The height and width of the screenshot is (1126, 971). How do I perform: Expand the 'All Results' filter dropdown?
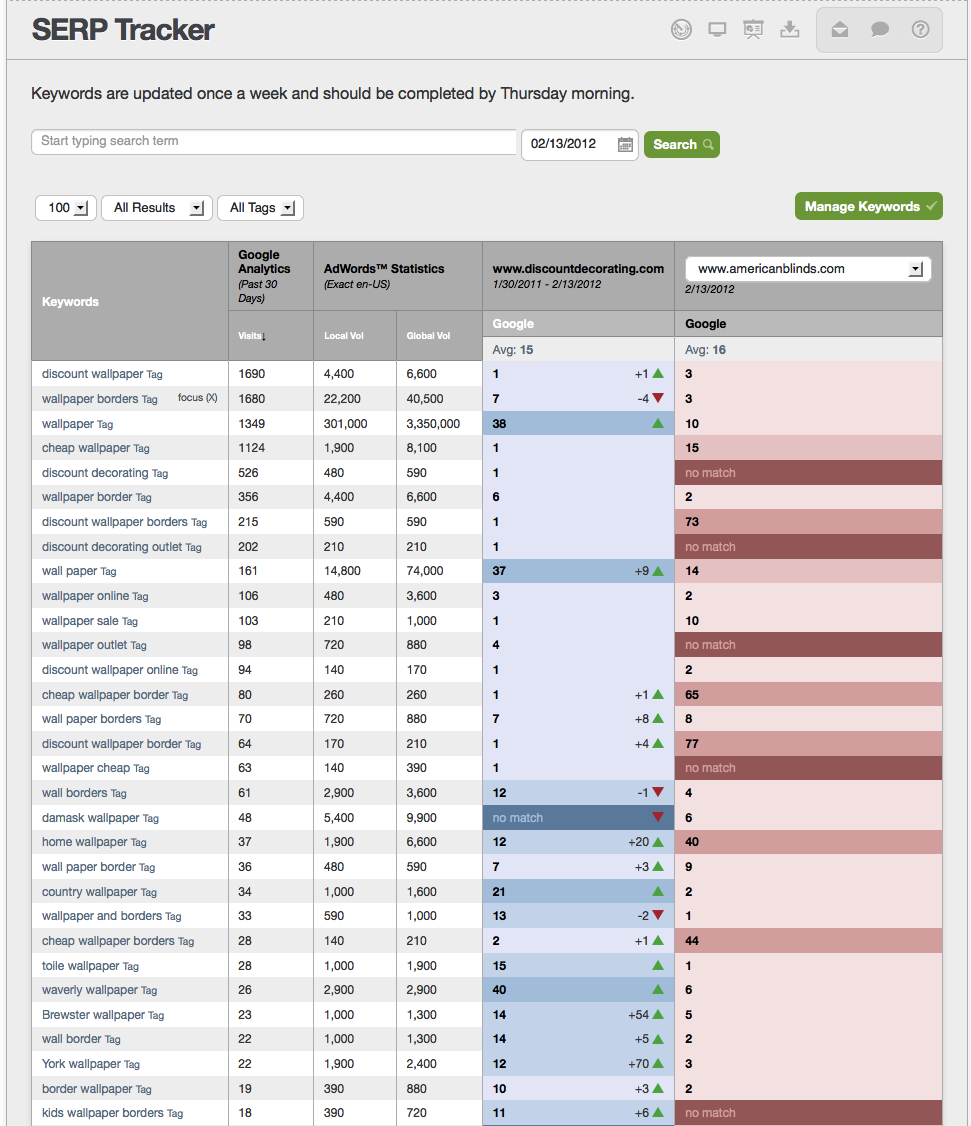click(156, 207)
